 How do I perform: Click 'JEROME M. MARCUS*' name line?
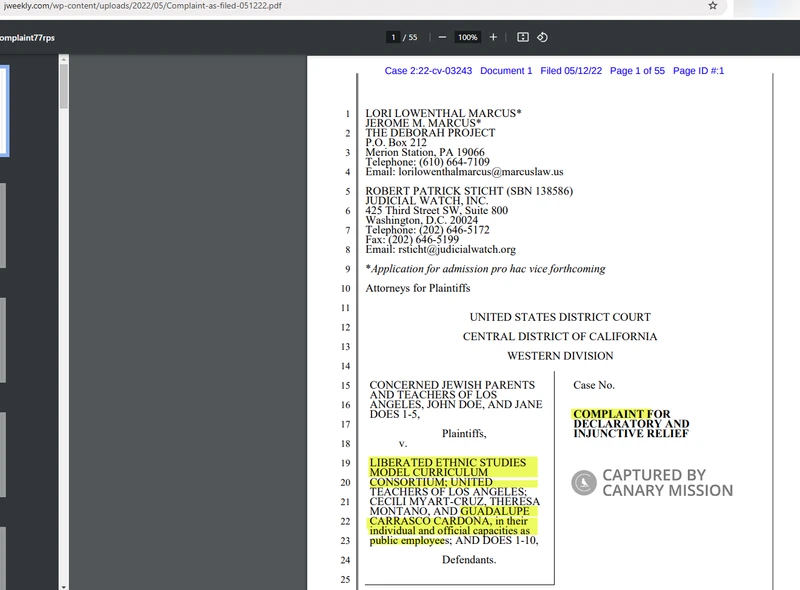click(x=423, y=123)
